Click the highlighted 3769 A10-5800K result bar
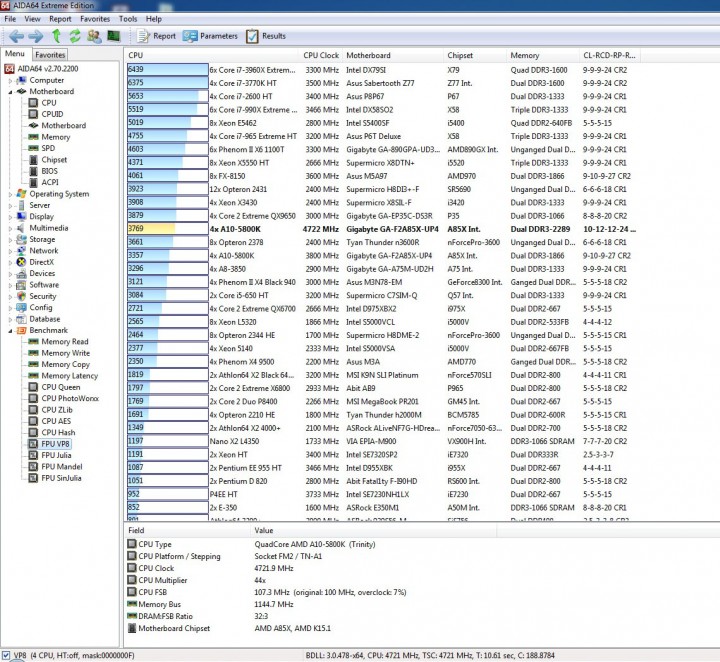Screen dimensions: 720x662 point(168,229)
